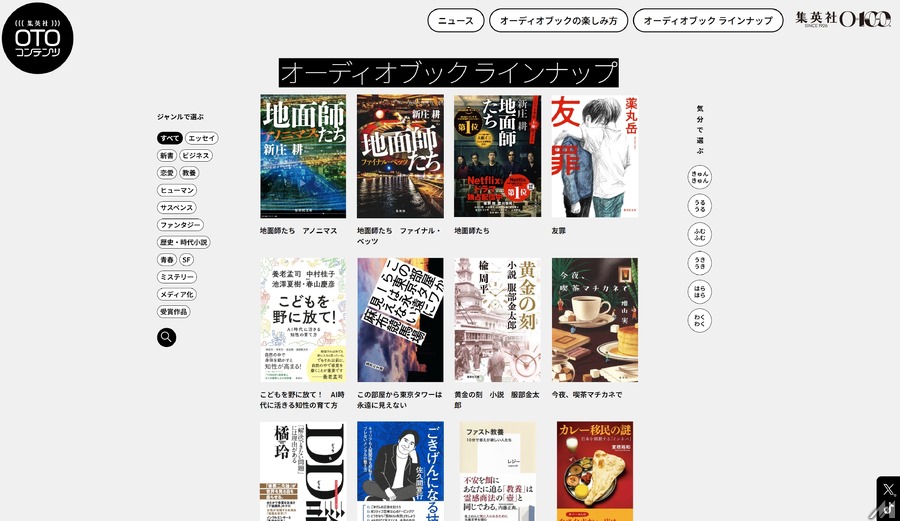Click title text 友罪

[558, 231]
